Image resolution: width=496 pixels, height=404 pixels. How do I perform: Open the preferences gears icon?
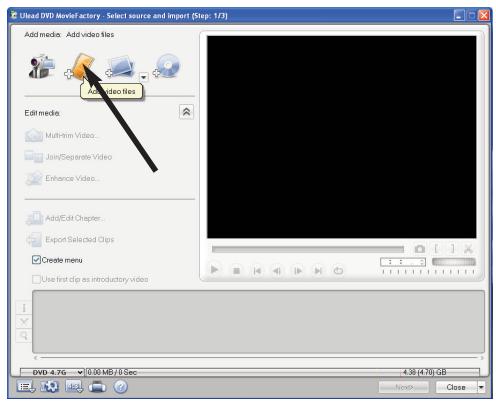tap(49, 387)
